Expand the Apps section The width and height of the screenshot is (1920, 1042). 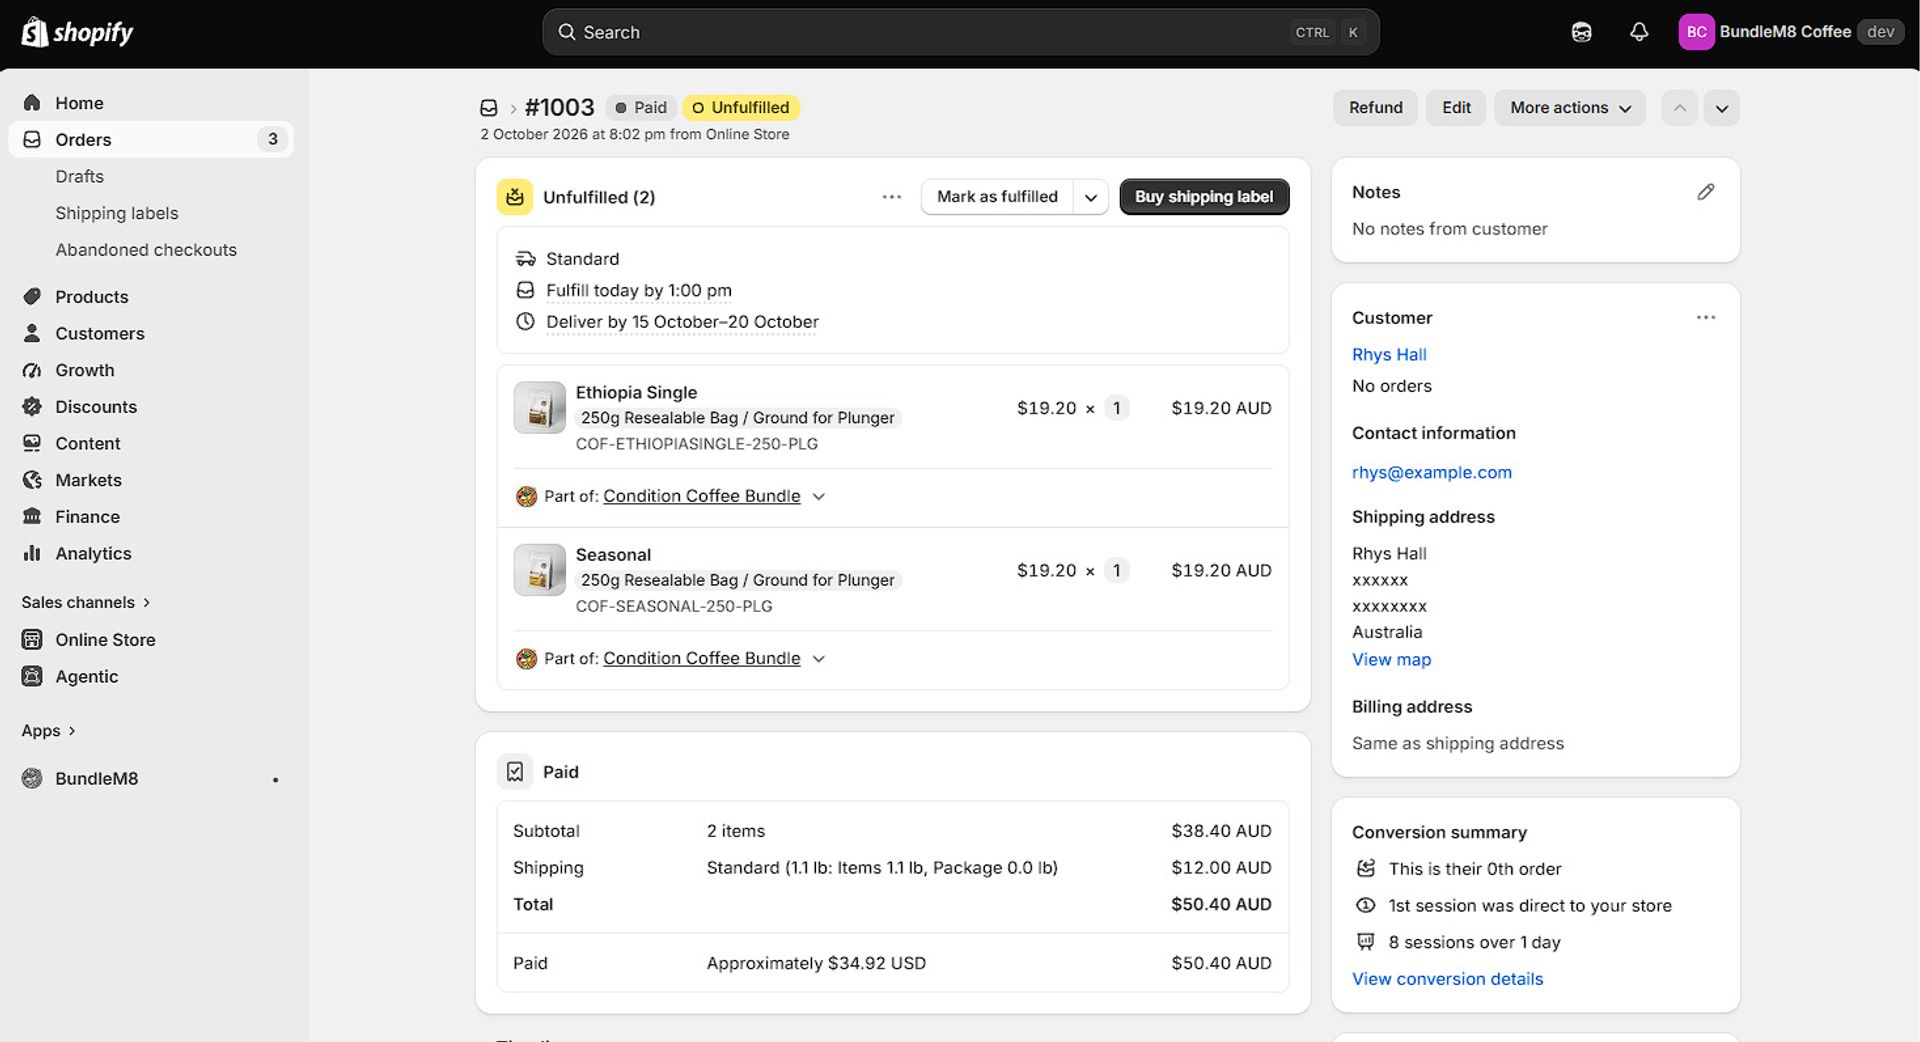coord(49,731)
